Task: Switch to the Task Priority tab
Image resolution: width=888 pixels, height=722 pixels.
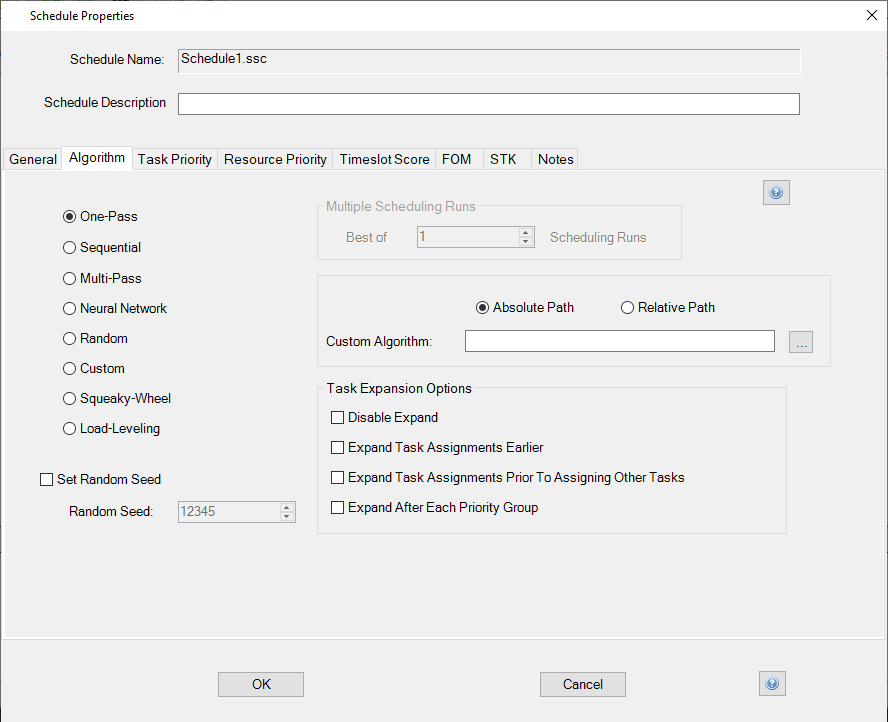Action: [175, 159]
